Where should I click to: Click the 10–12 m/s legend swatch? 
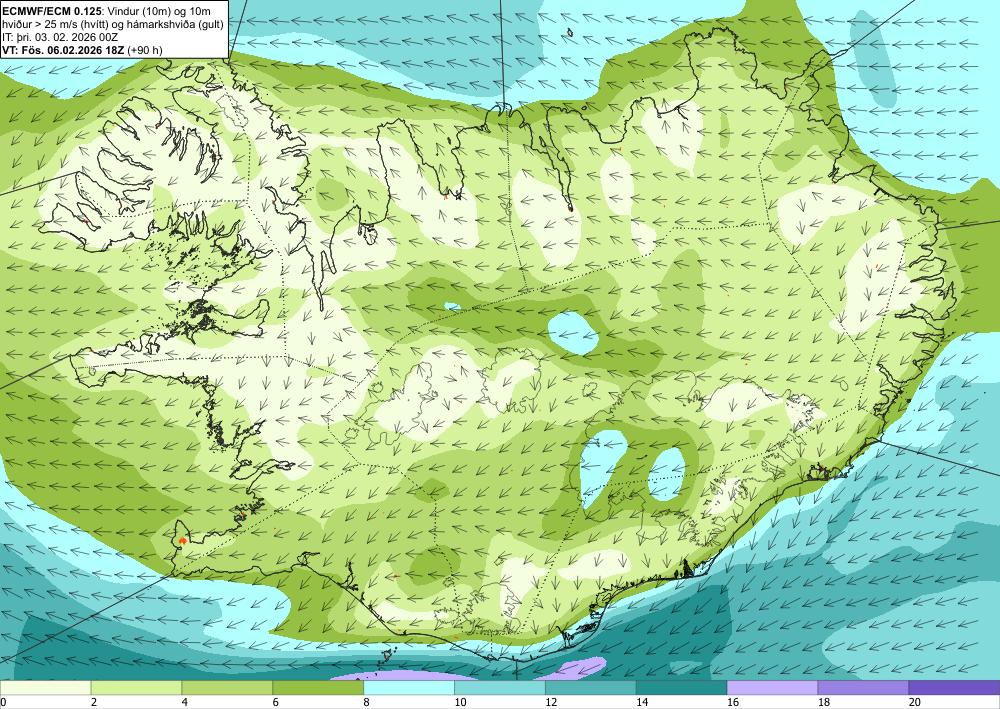point(500,688)
